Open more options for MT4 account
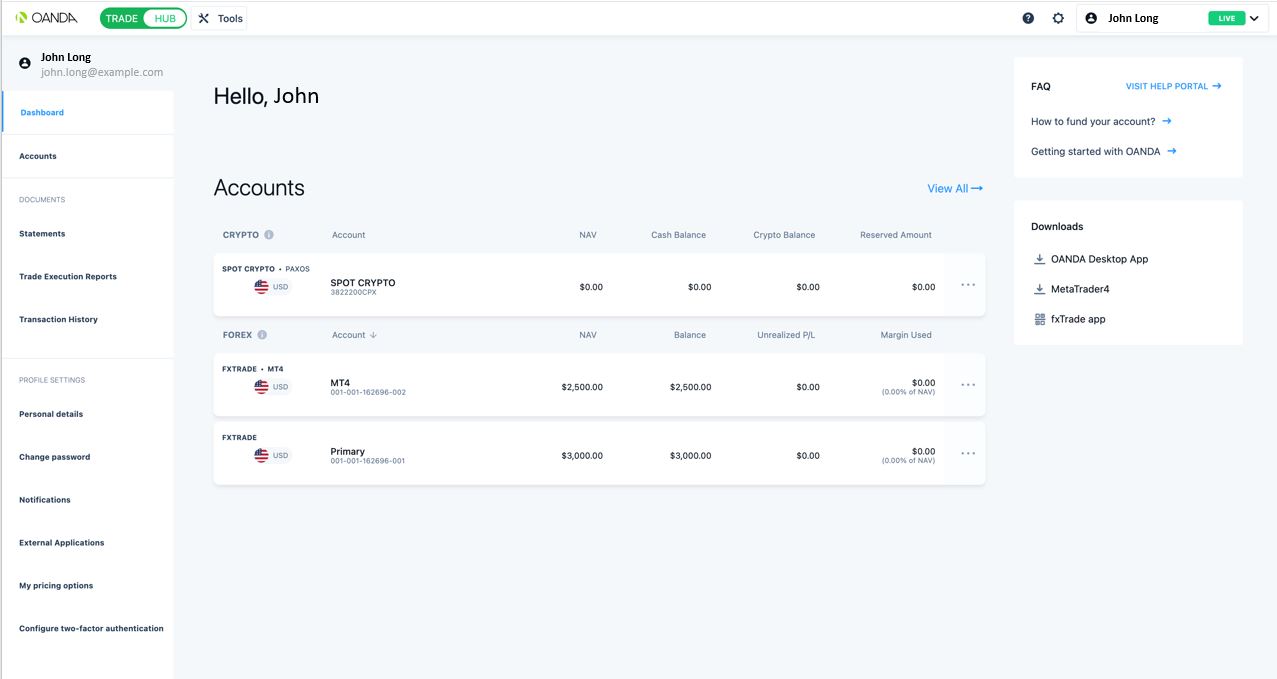Image resolution: width=1277 pixels, height=679 pixels. click(967, 385)
